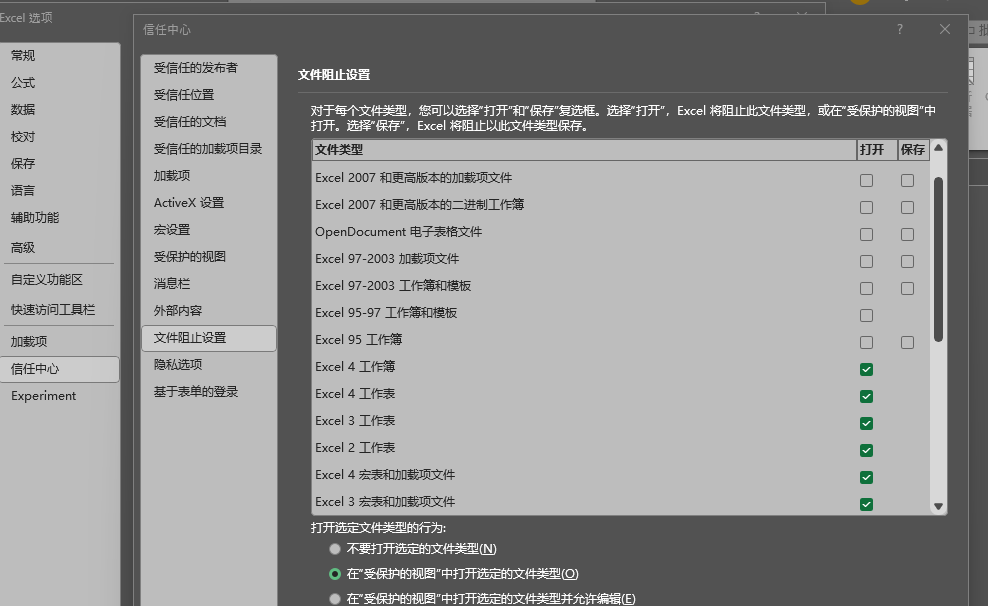This screenshot has height=606, width=988.
Task: Open 基于表单的登录 section
Action: tap(209, 392)
